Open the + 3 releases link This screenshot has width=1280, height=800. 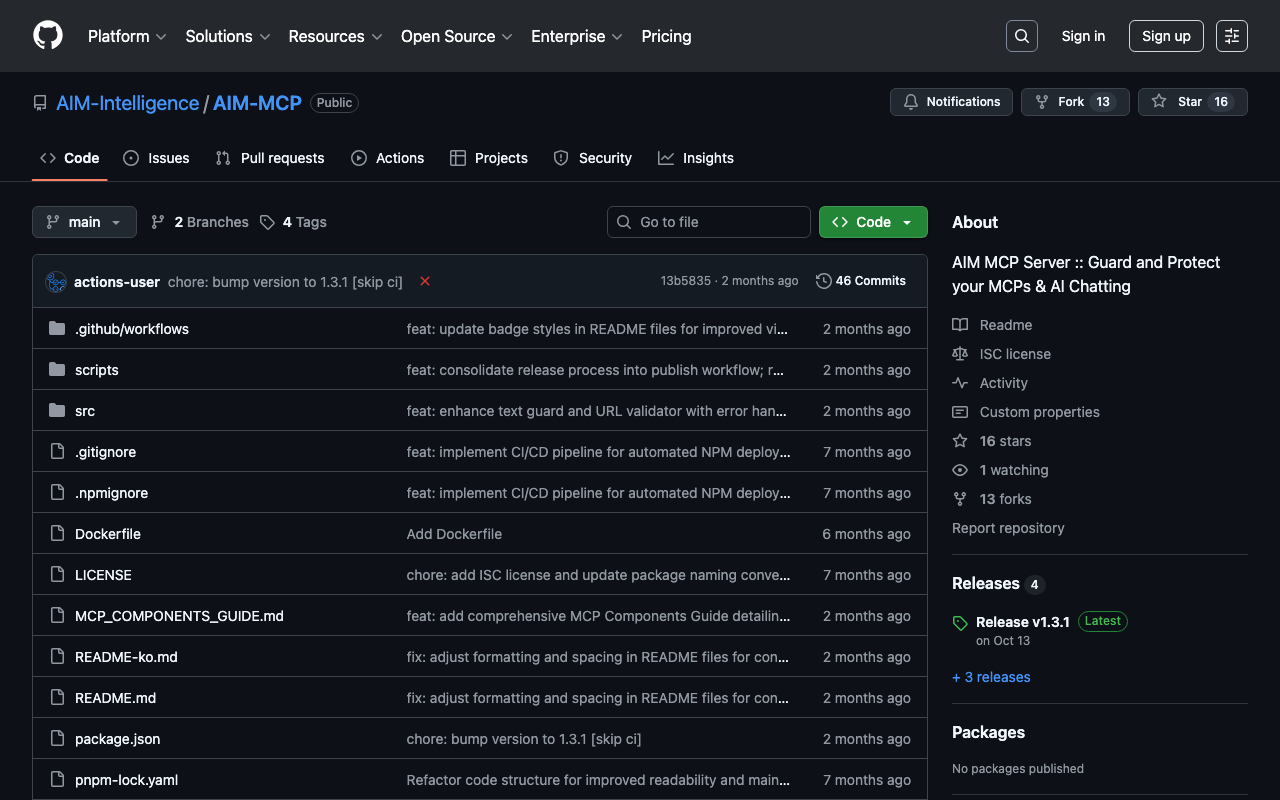click(991, 677)
